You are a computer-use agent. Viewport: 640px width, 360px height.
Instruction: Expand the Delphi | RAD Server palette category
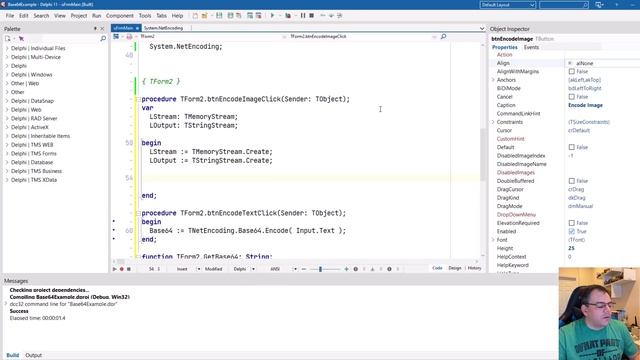(7, 118)
